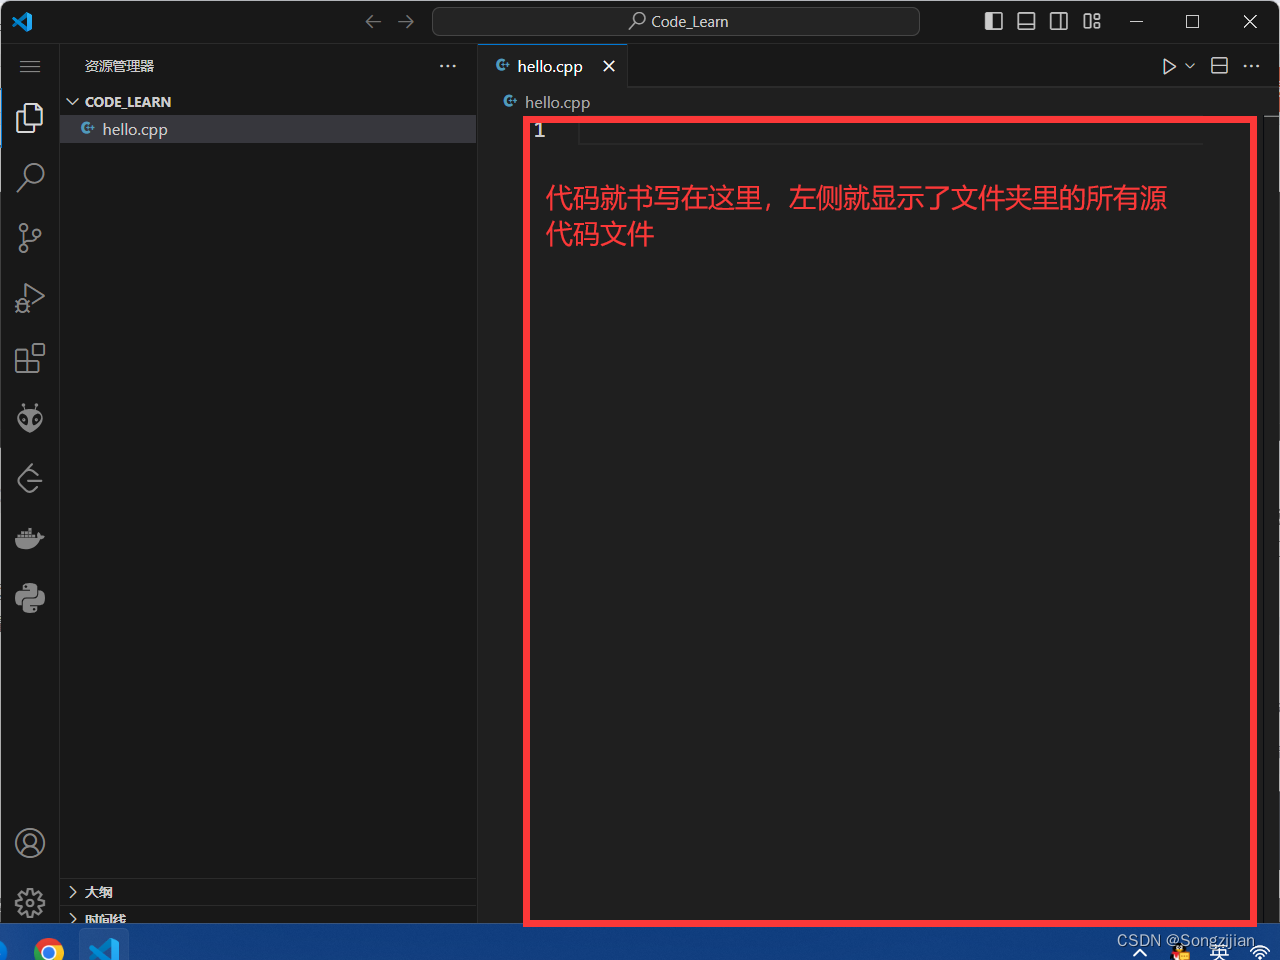Open the Manage gear settings icon
1280x960 pixels.
(30, 903)
